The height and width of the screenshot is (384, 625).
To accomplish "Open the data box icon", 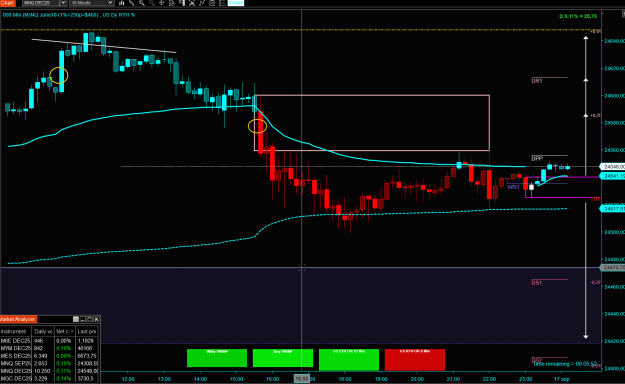I will click(172, 3).
